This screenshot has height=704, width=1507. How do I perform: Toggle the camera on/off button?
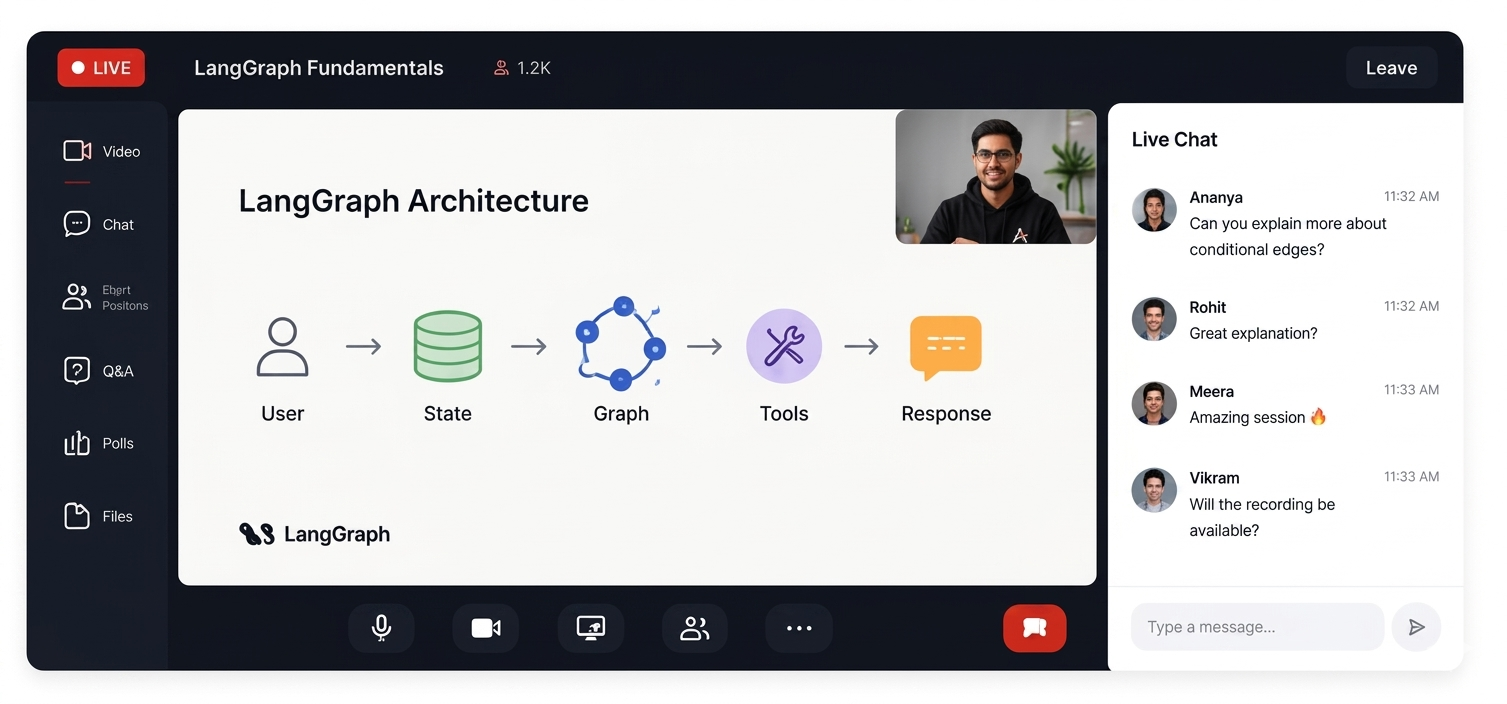(x=486, y=628)
